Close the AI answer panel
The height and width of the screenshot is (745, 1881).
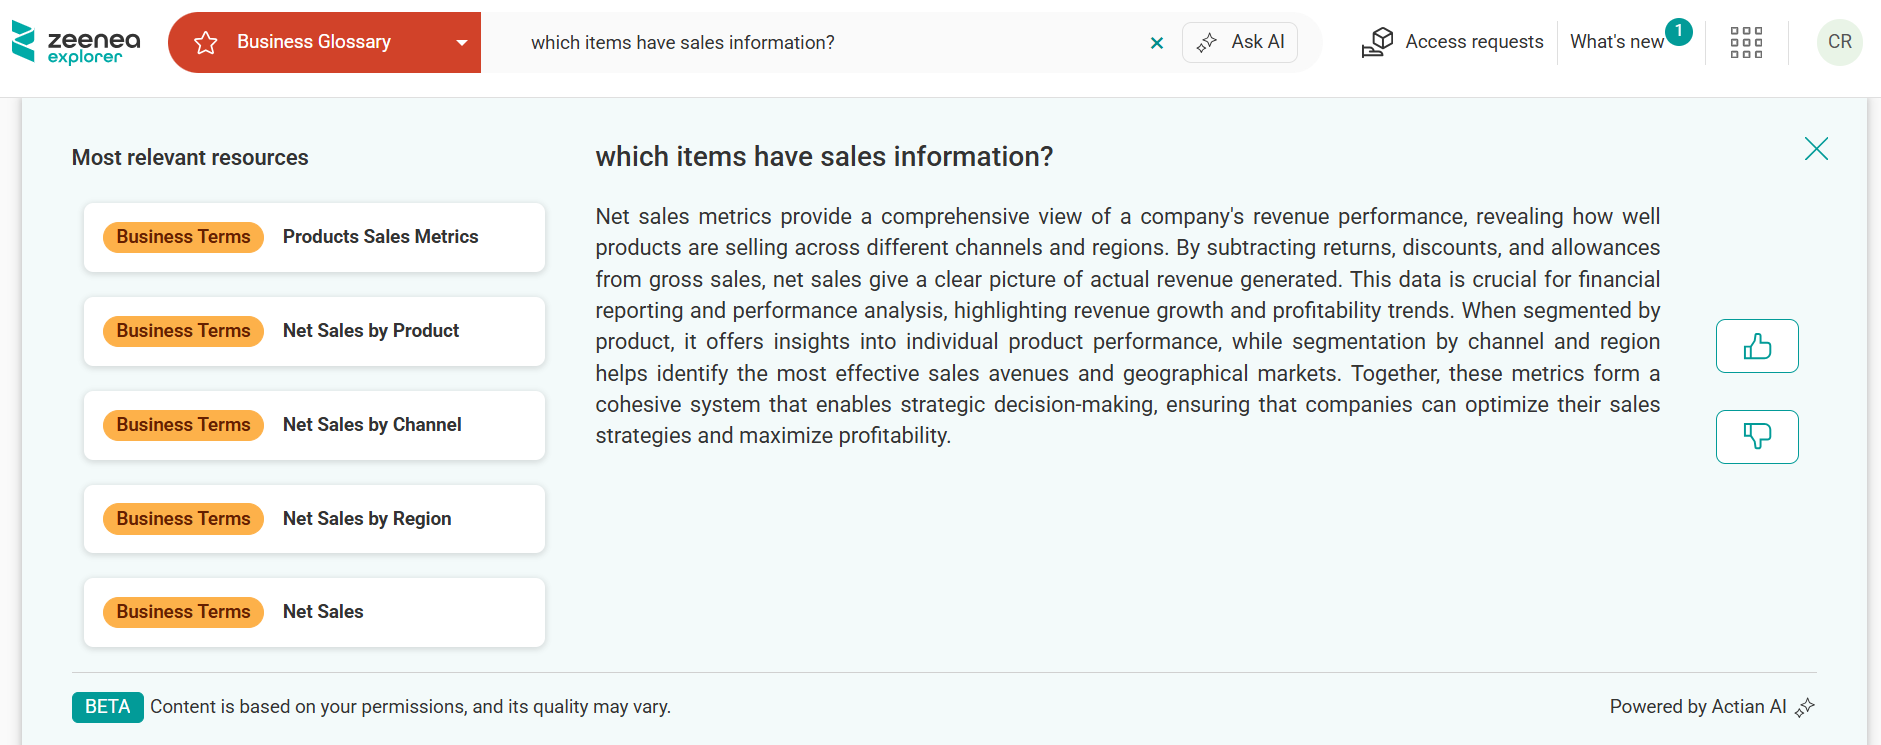(1816, 149)
